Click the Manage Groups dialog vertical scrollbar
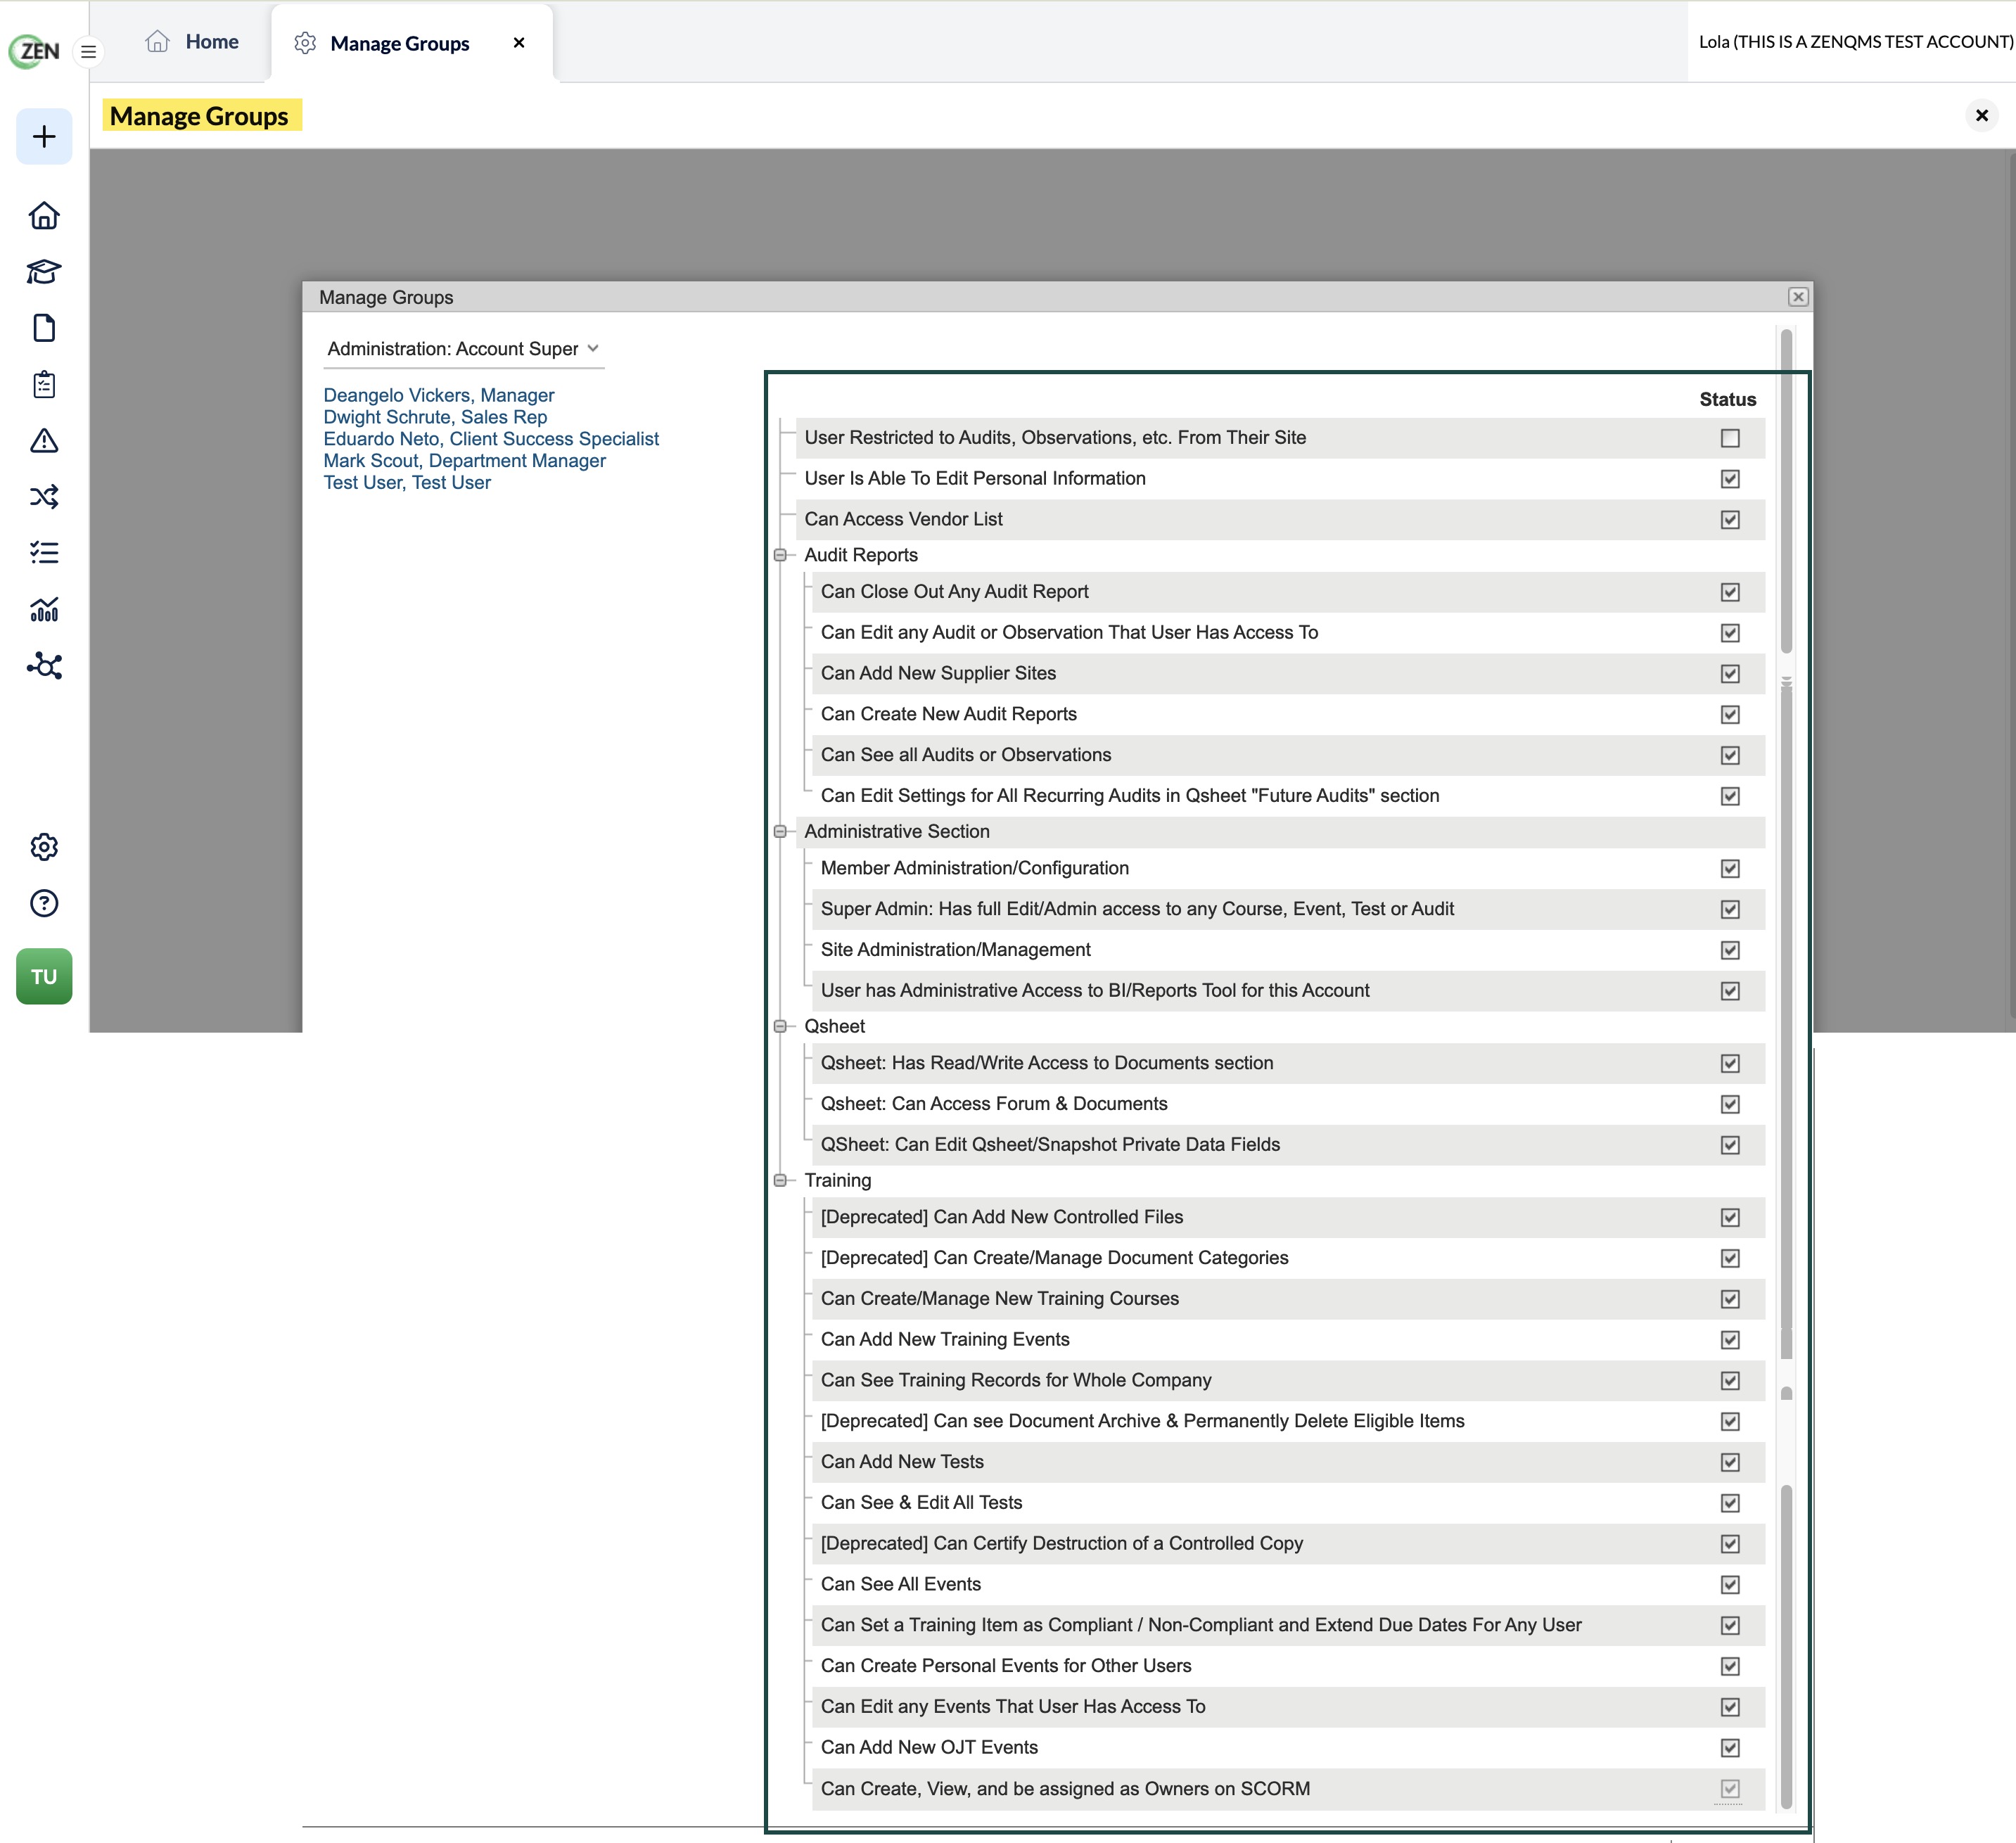The width and height of the screenshot is (2016, 1843). 1786,1068
